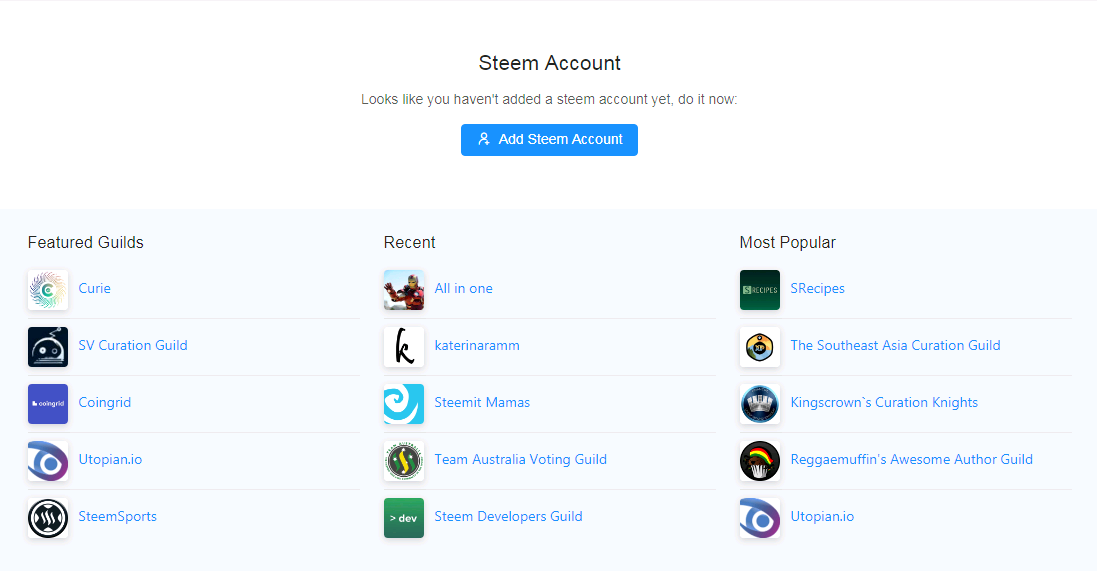Open Utopian.io link in Featured Guilds
The image size is (1097, 571).
tap(111, 460)
